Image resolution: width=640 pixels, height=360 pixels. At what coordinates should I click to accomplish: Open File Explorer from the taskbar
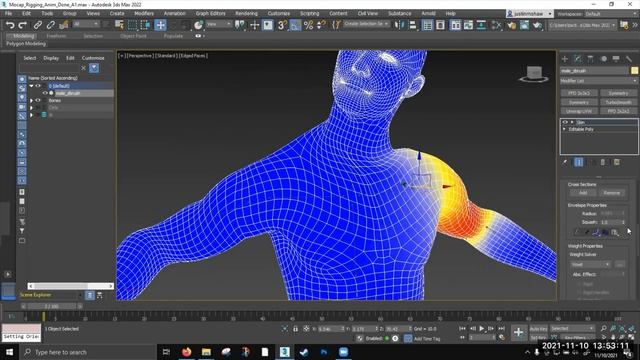[x=206, y=352]
